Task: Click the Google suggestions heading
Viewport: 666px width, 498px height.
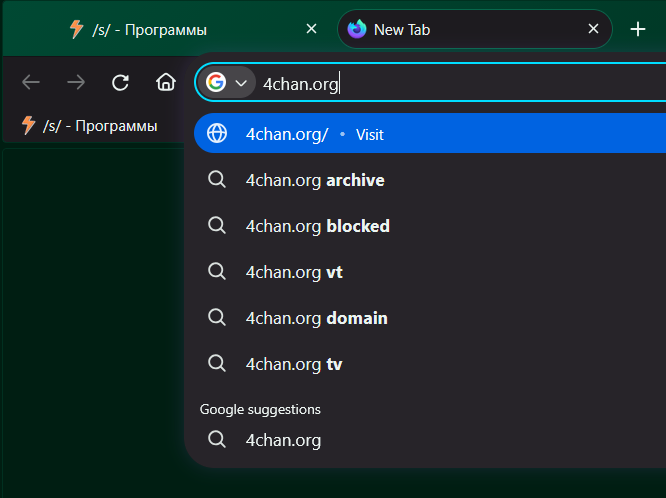Action: [260, 409]
